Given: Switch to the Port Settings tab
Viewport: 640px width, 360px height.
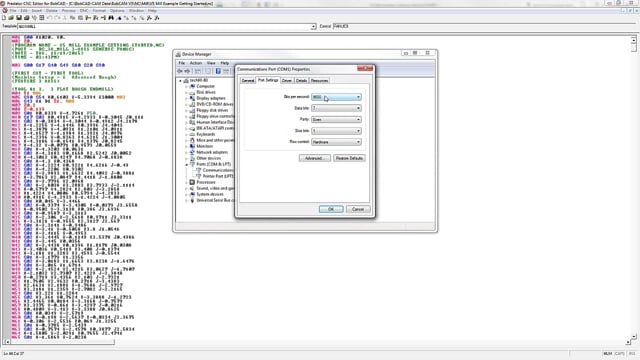Looking at the screenshot, I should pos(268,80).
